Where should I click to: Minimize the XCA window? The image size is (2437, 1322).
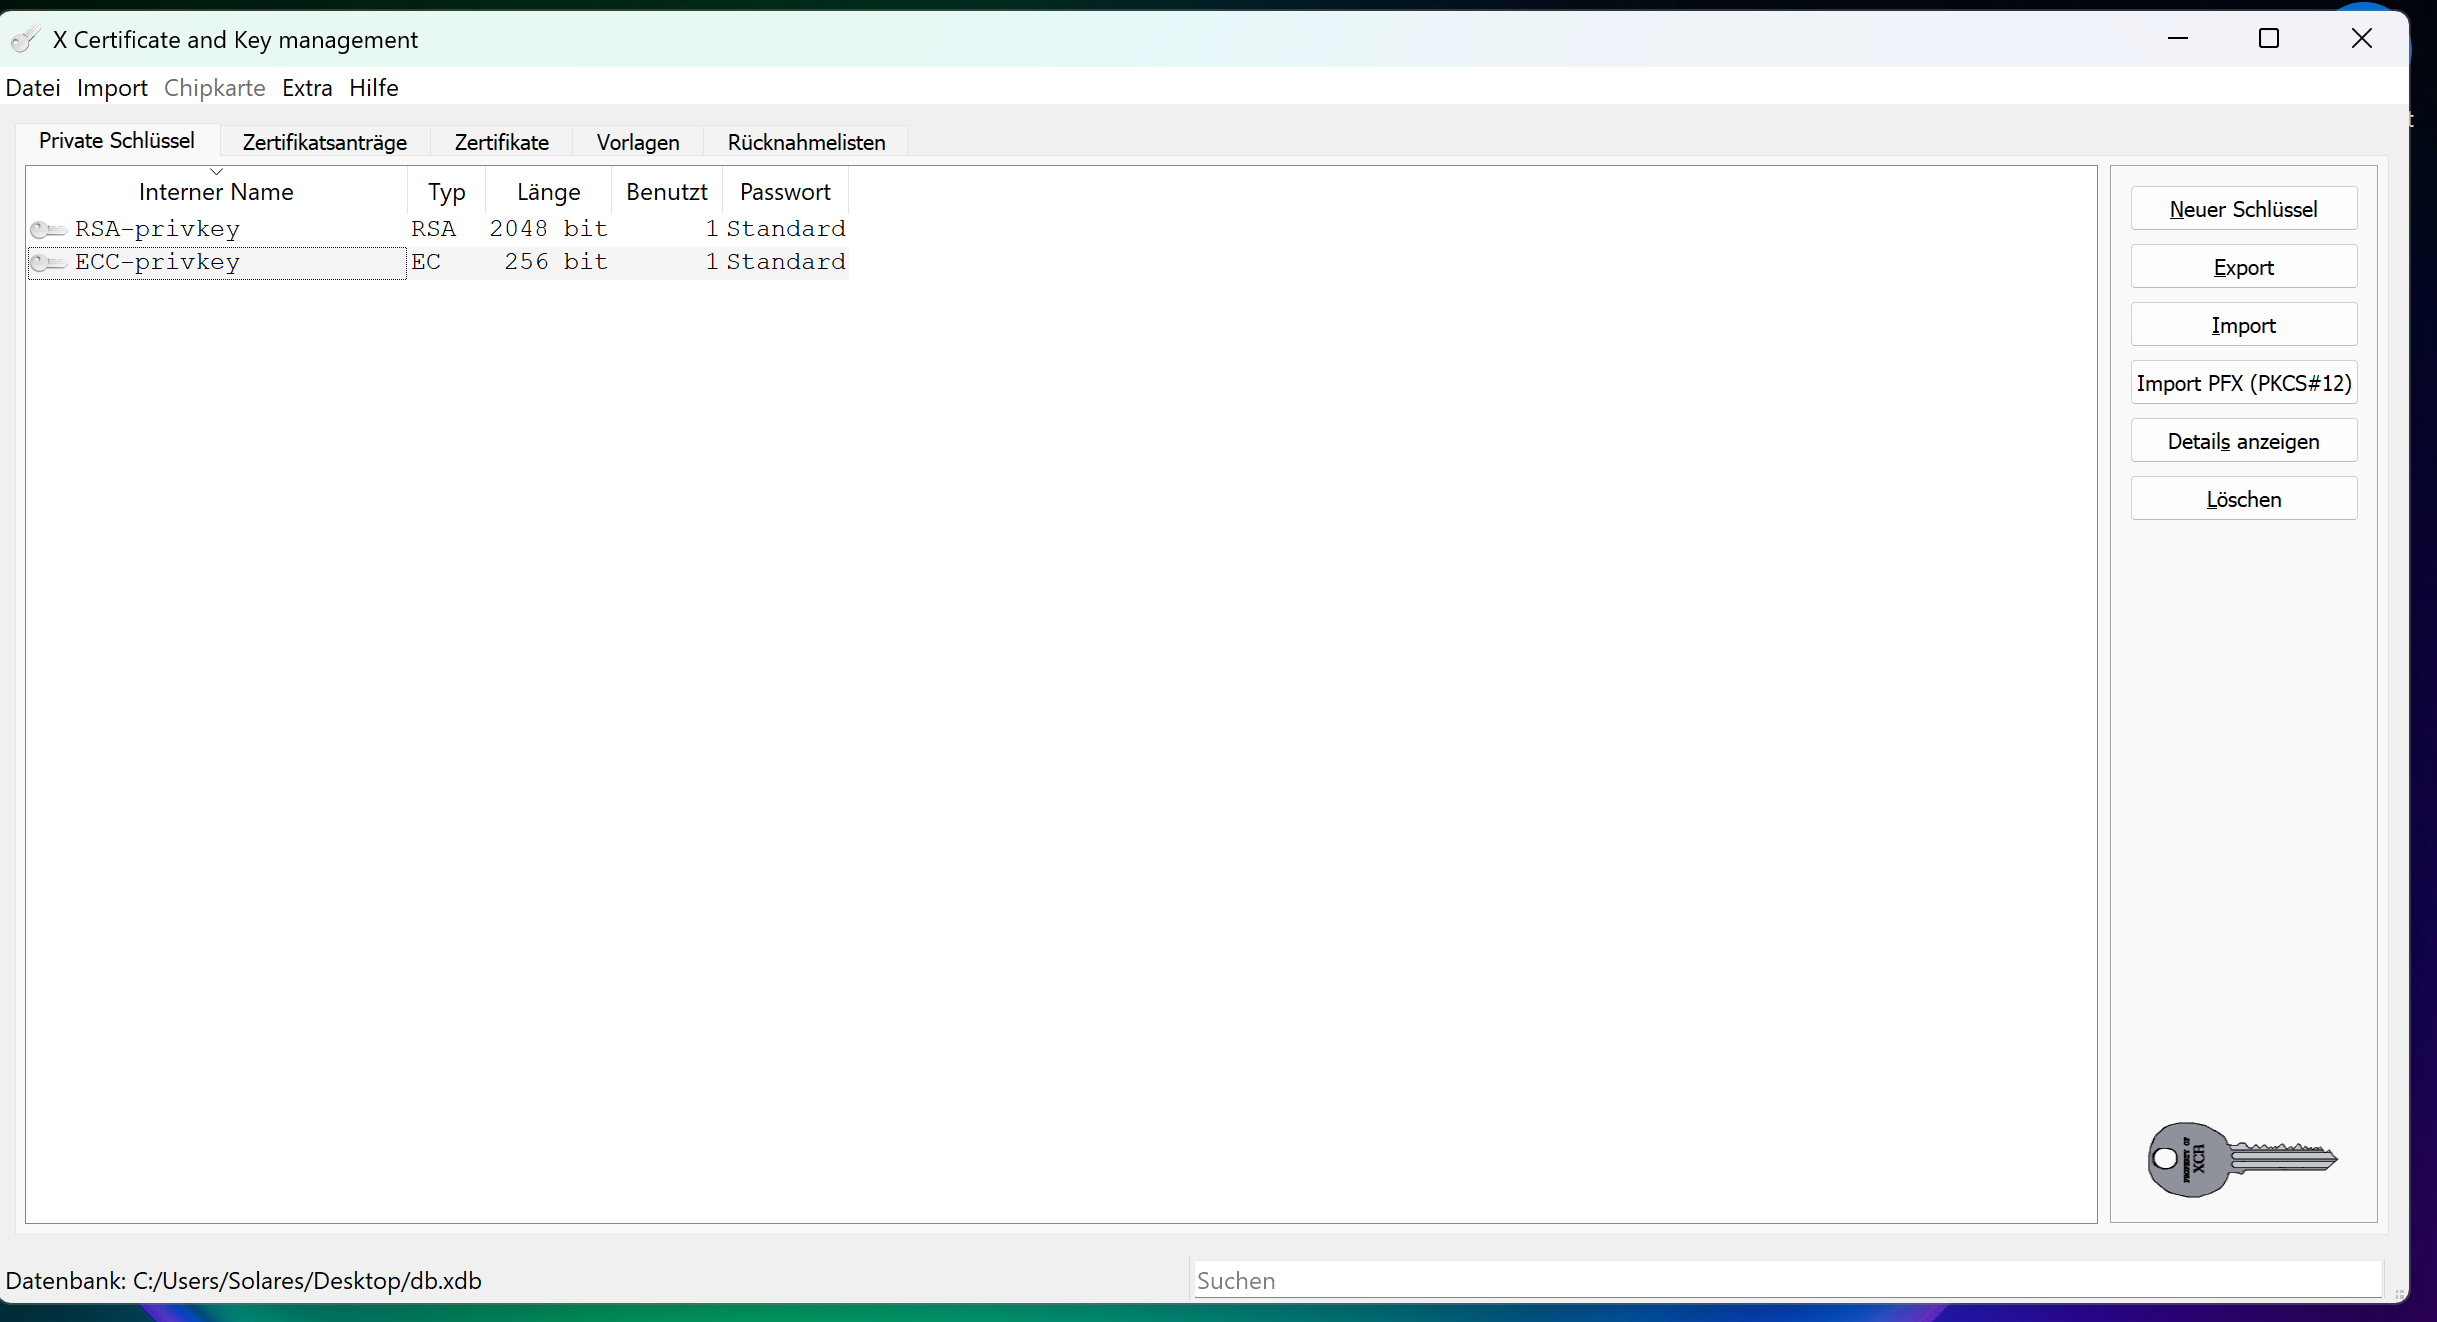pyautogui.click(x=2178, y=39)
